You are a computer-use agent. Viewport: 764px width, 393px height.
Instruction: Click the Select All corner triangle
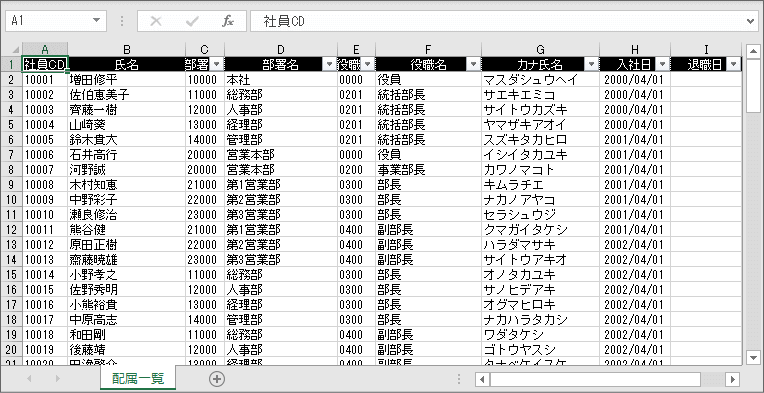click(15, 50)
